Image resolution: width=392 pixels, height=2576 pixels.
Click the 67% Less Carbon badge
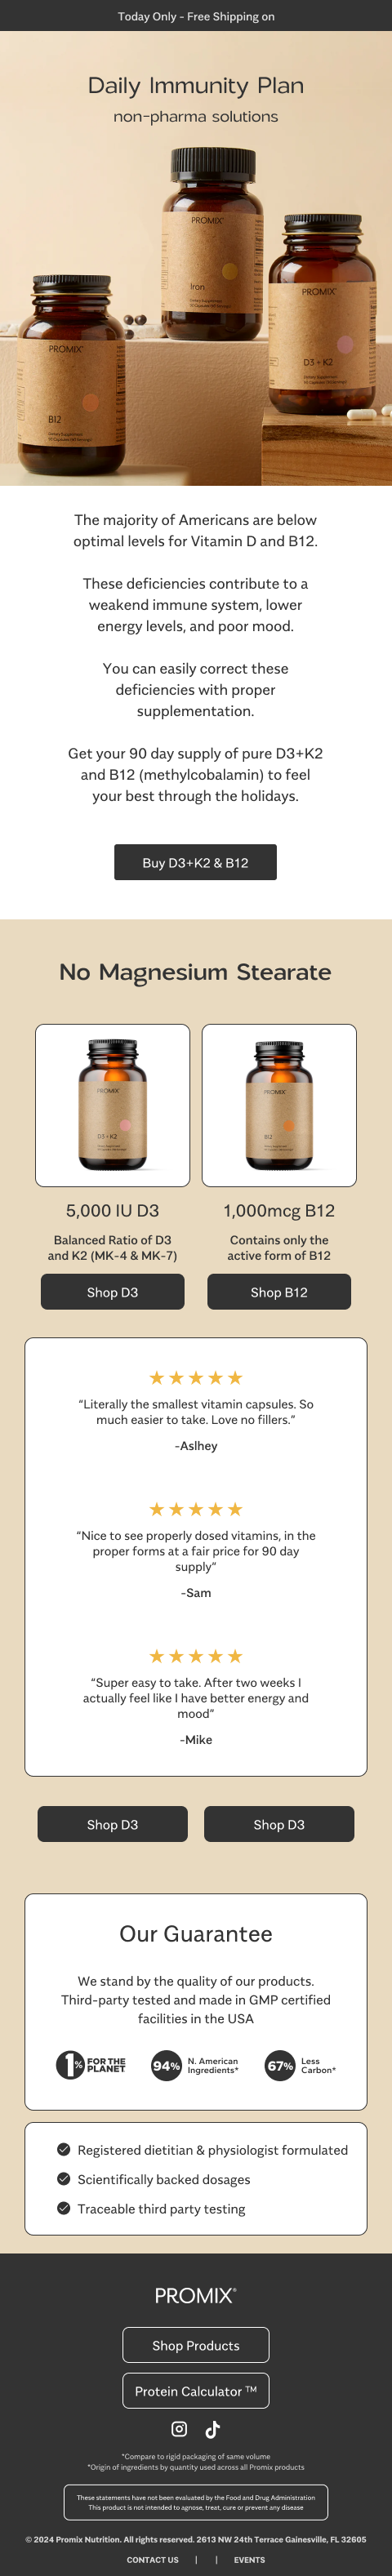[x=301, y=2065]
